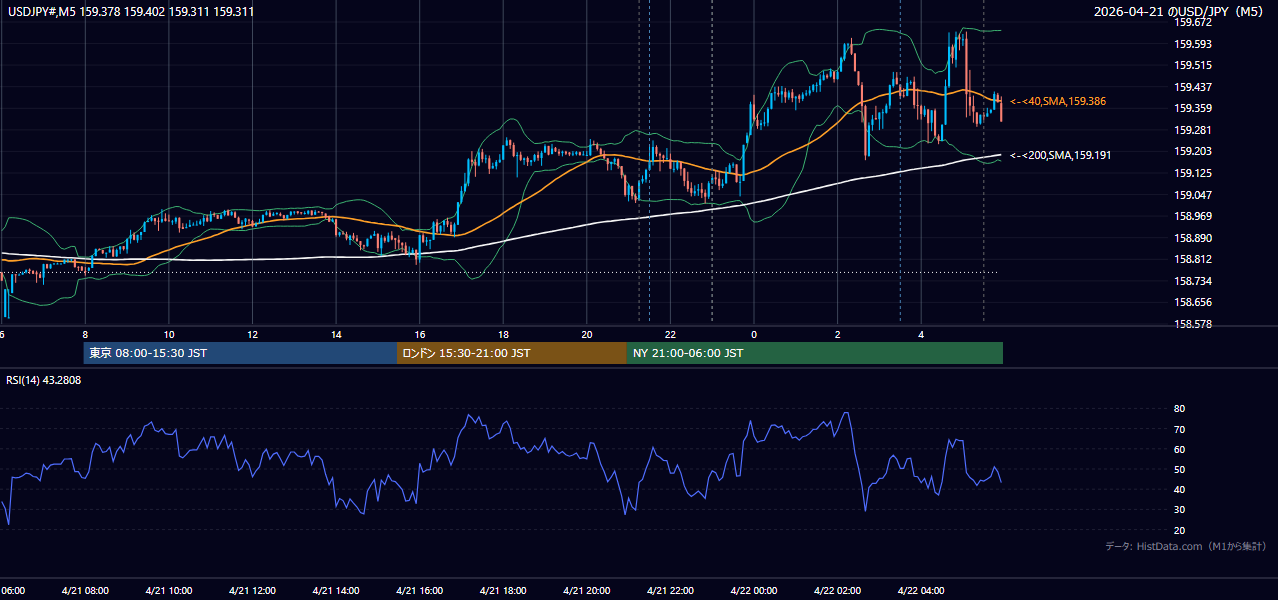This screenshot has width=1278, height=600.
Task: Click the 4/21 06:00 time label
Action: click(12, 591)
